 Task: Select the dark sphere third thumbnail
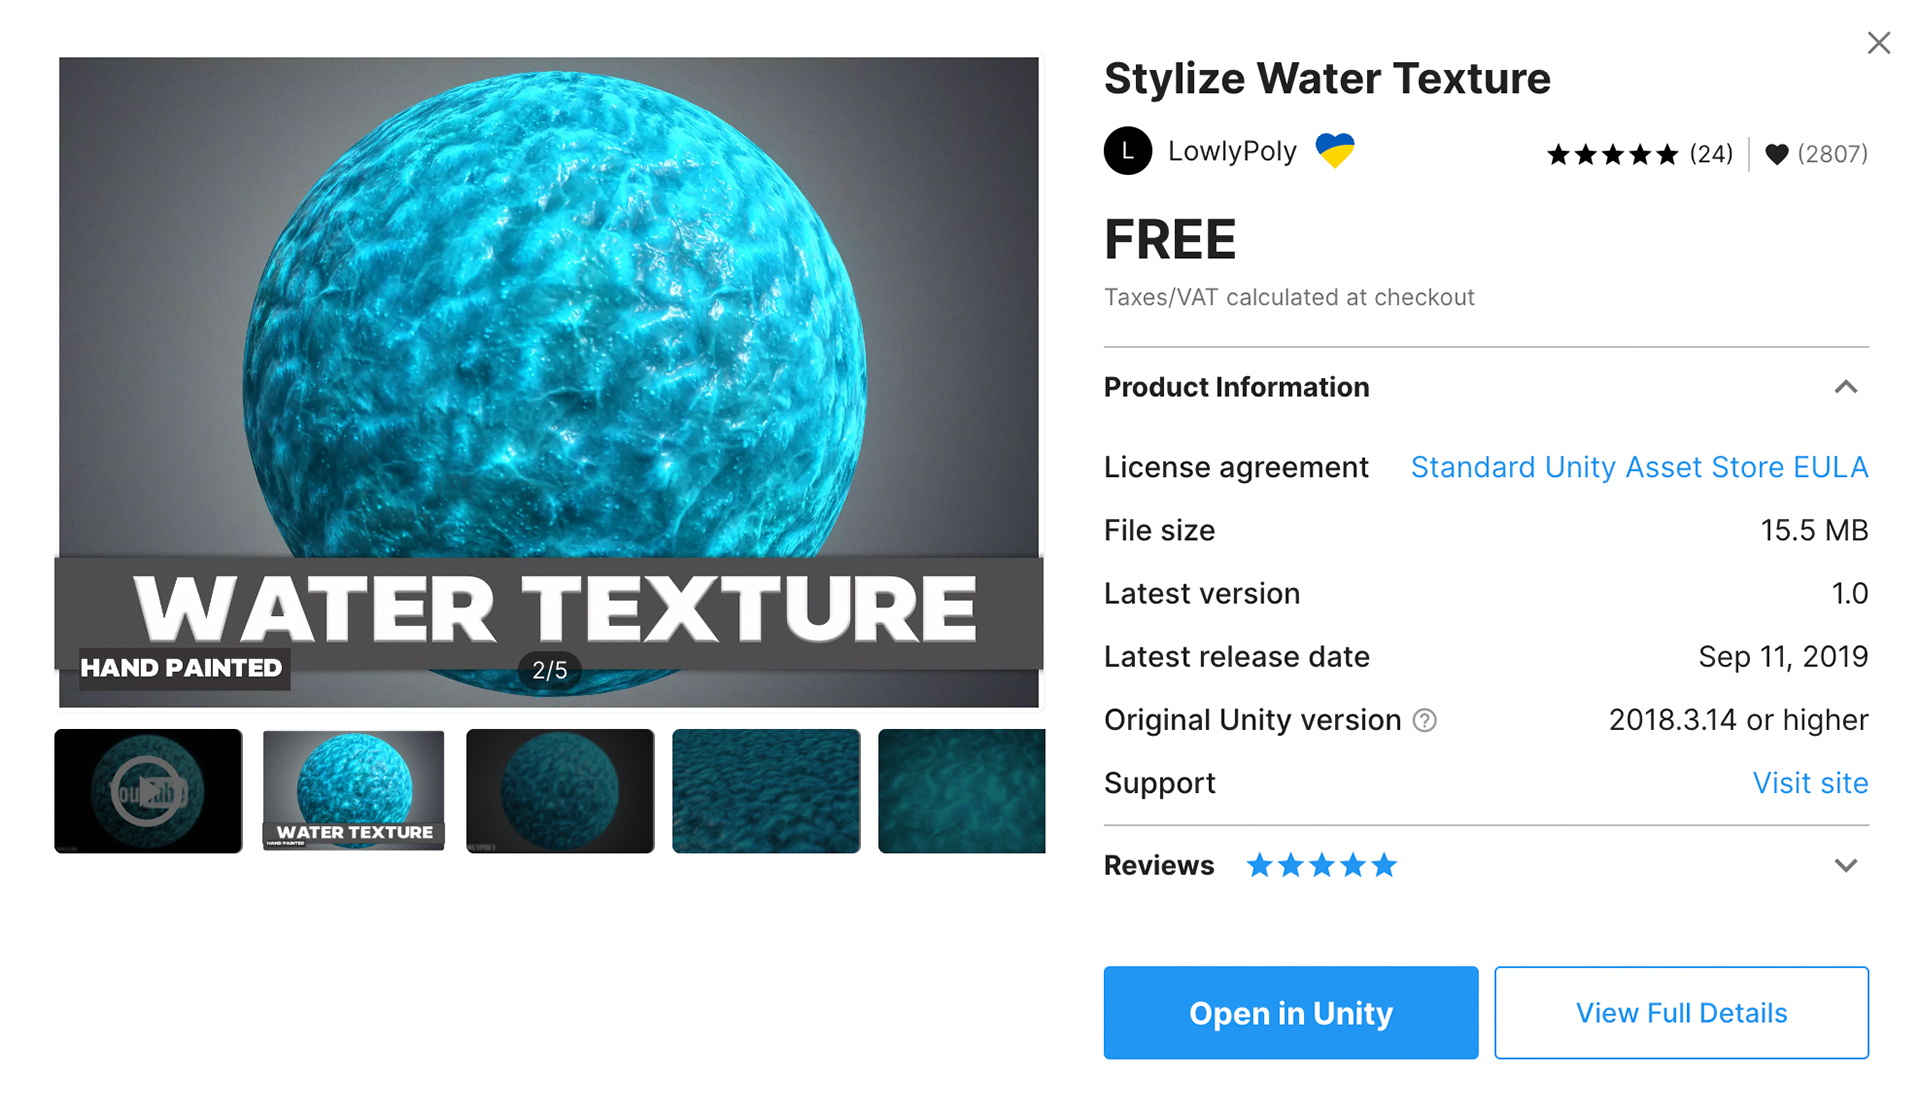(x=560, y=791)
